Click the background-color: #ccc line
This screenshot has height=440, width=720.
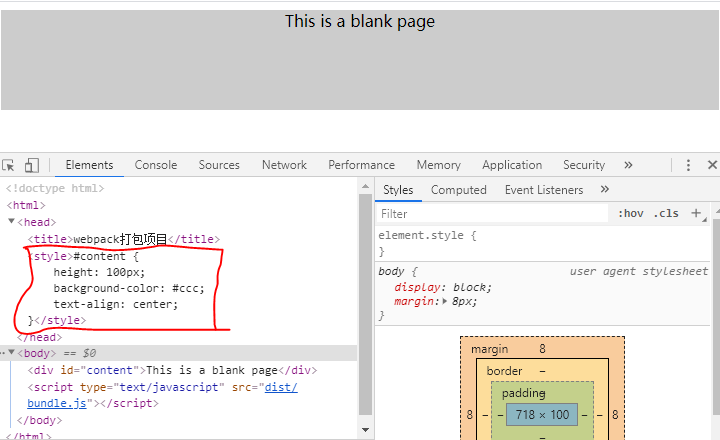click(x=129, y=288)
